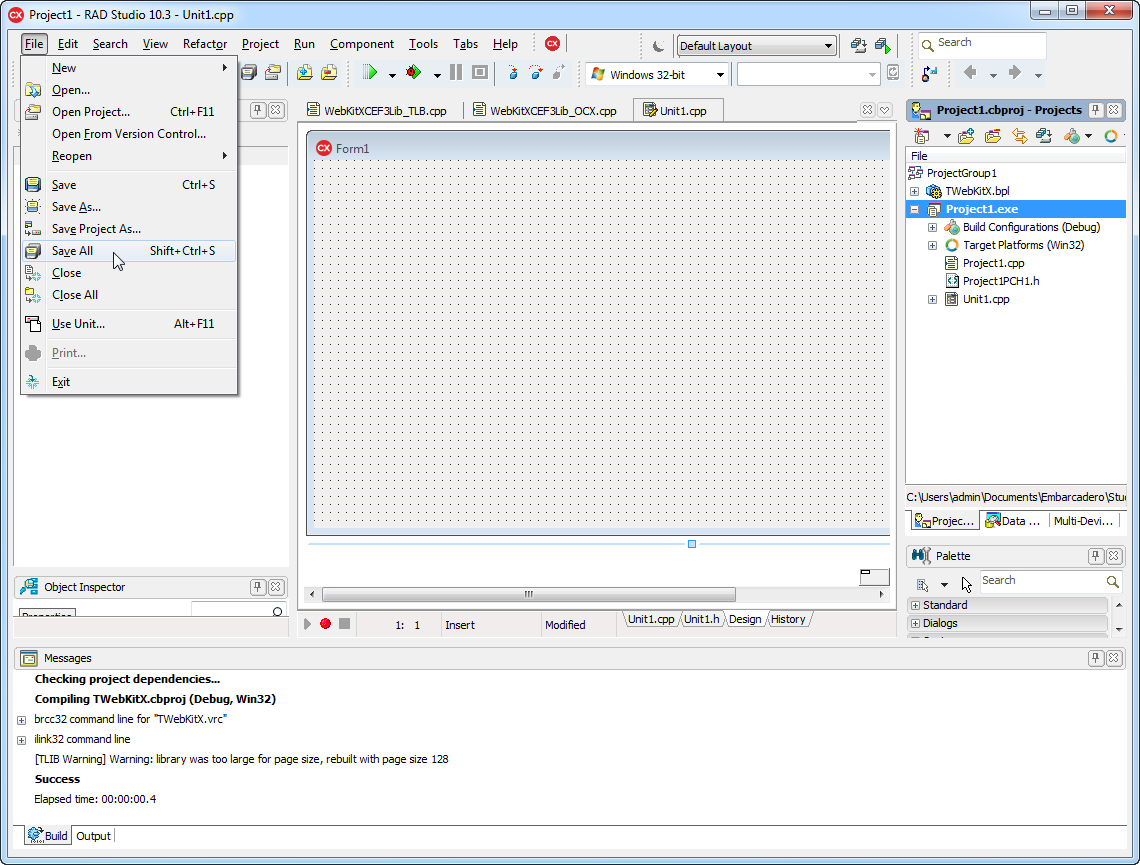Screen dimensions: 1140x865
Task: Expand the Unit1.cpp tree node
Action: (x=932, y=299)
